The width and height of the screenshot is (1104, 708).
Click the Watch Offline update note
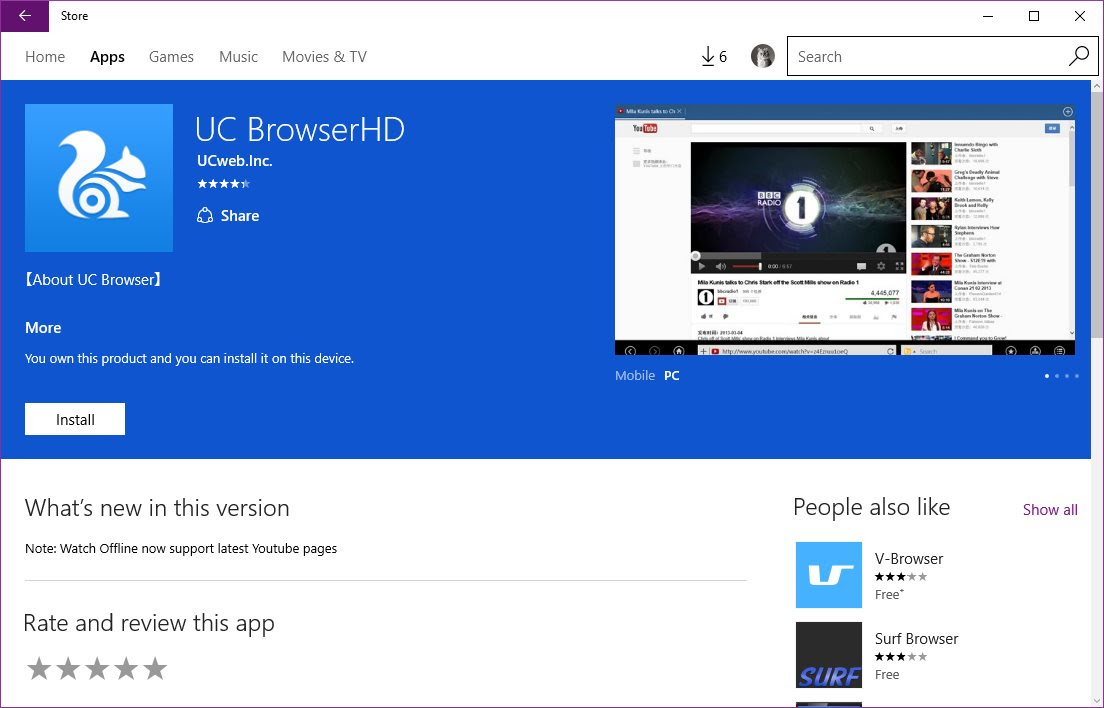coord(181,548)
